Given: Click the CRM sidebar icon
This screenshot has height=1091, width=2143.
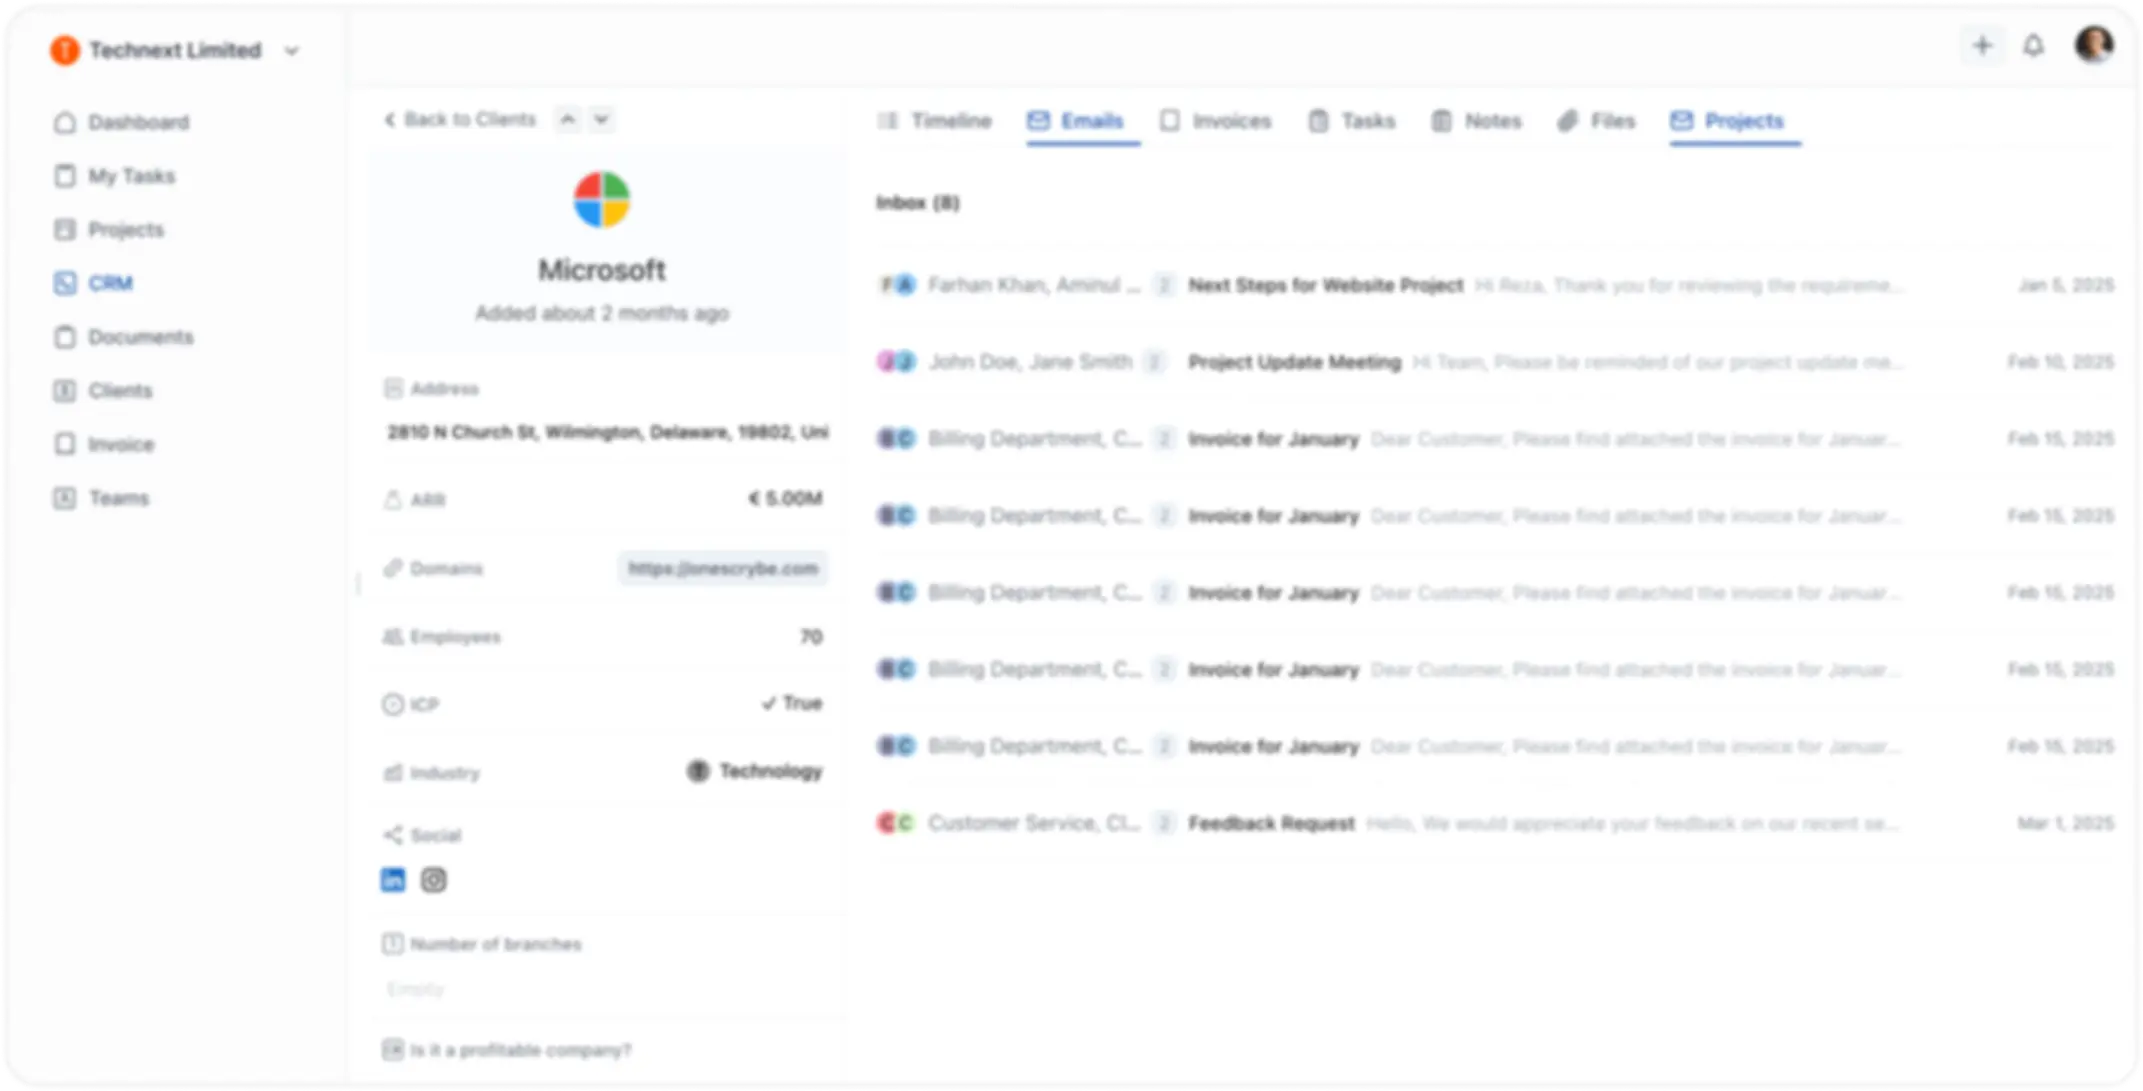Looking at the screenshot, I should point(65,283).
